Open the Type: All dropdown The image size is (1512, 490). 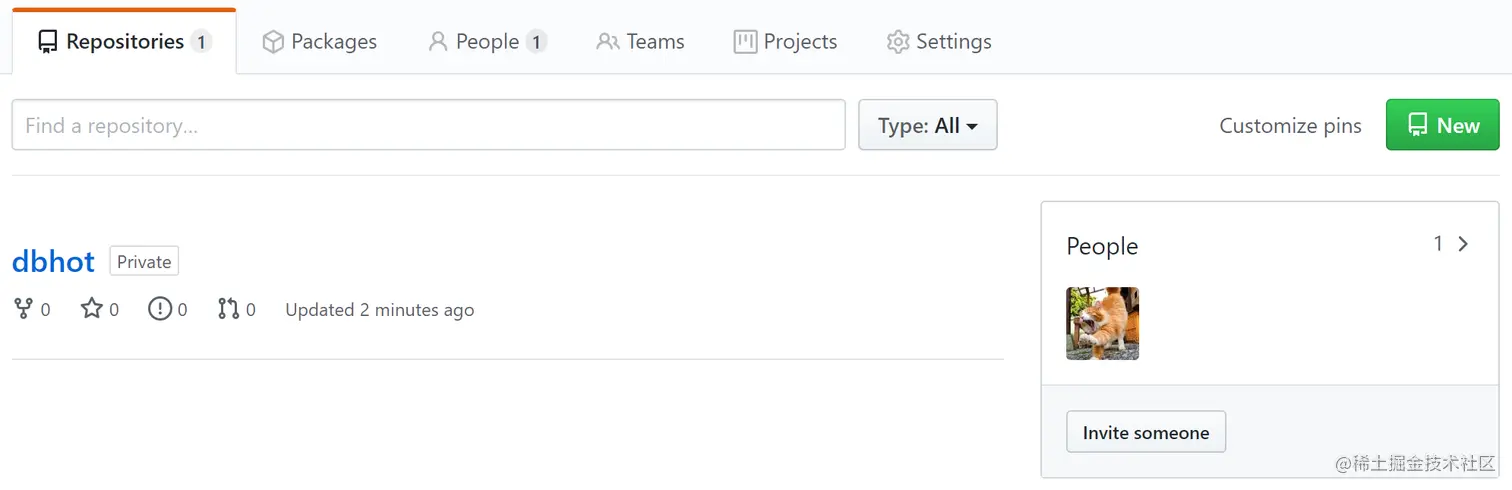tap(927, 125)
